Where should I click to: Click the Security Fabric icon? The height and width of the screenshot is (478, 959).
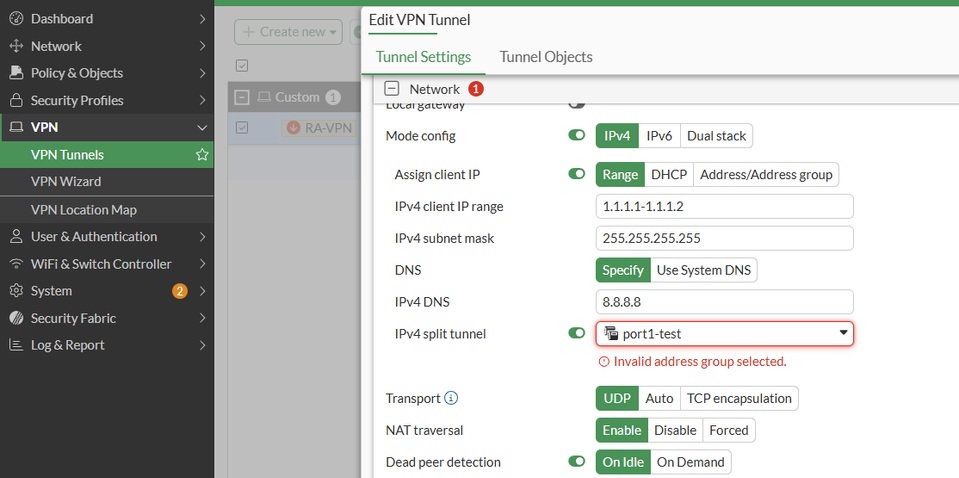click(x=15, y=318)
